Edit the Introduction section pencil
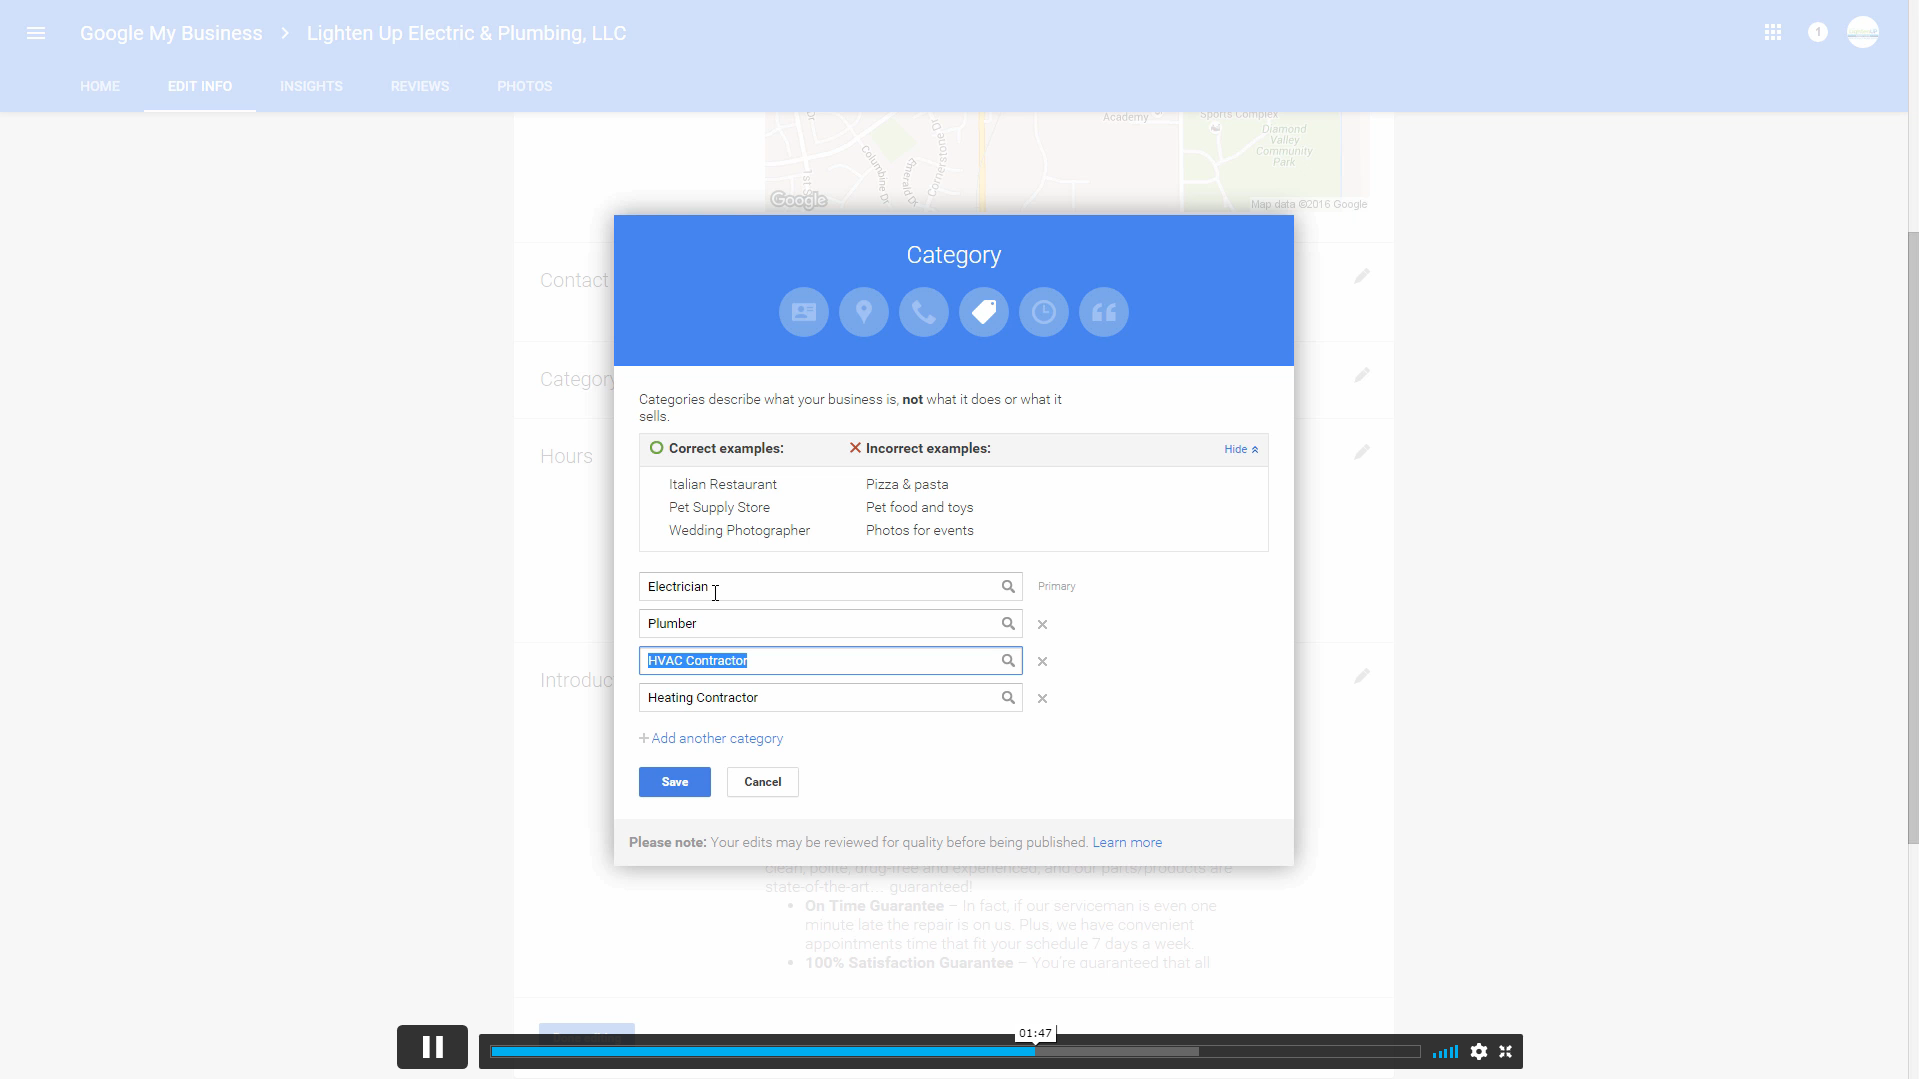 (1362, 676)
